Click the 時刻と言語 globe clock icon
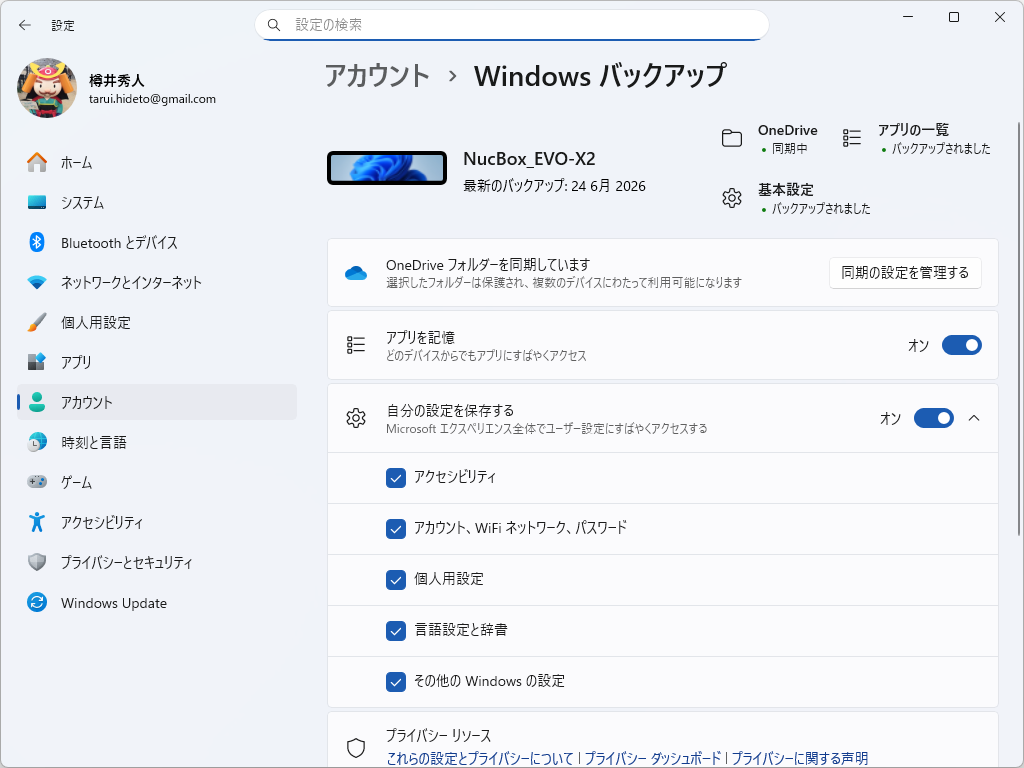 (37, 442)
